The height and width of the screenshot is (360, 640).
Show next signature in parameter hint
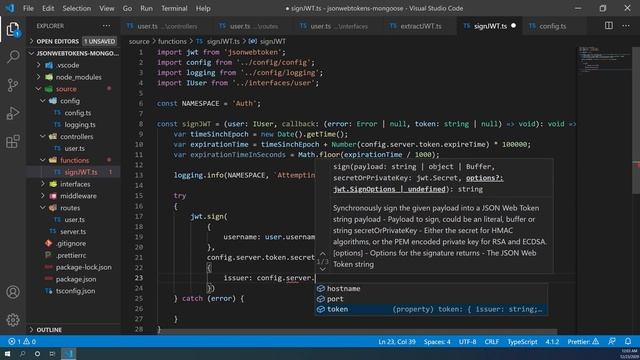click(322, 269)
